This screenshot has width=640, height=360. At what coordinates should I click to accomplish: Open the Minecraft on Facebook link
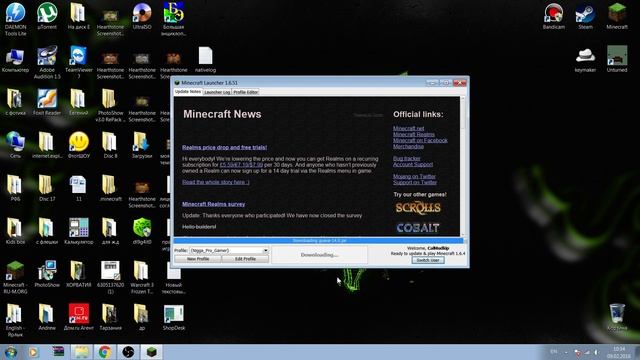[420, 140]
